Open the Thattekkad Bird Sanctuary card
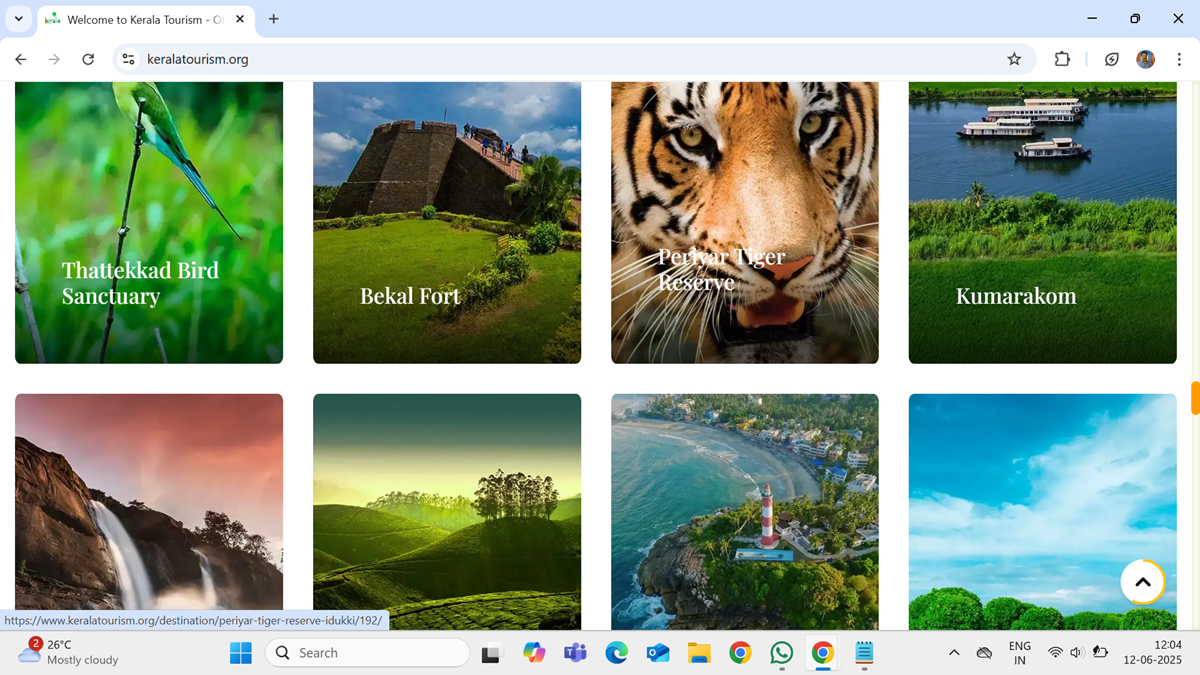1200x675 pixels. [149, 222]
